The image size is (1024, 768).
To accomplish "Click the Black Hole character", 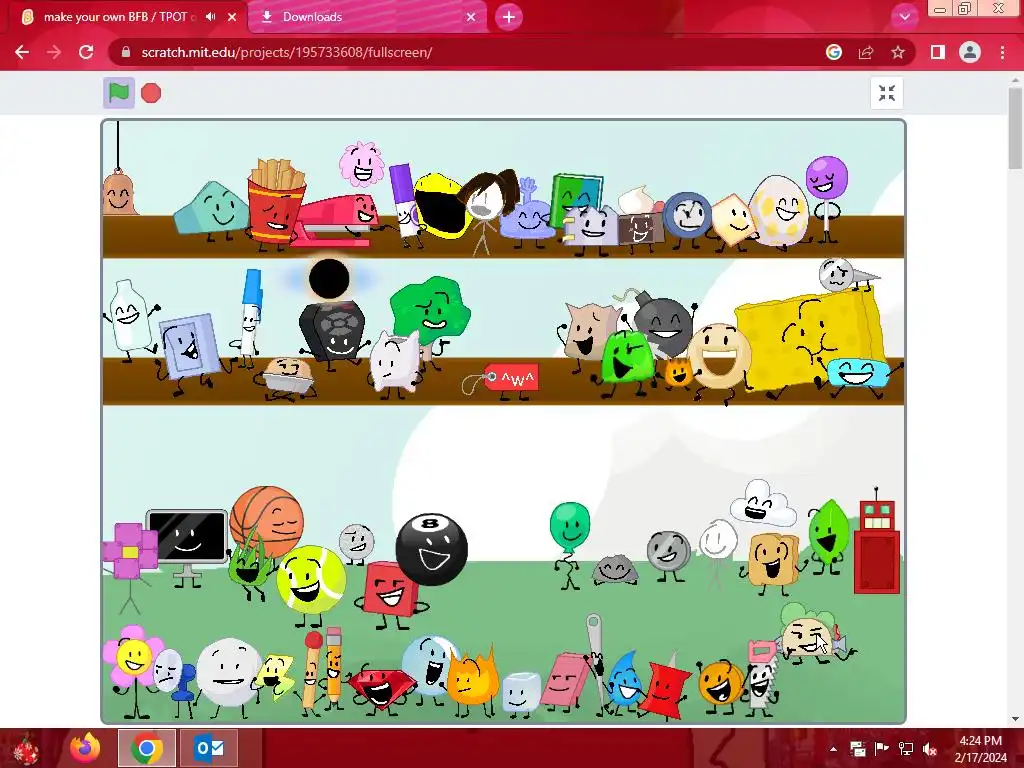I will (328, 279).
